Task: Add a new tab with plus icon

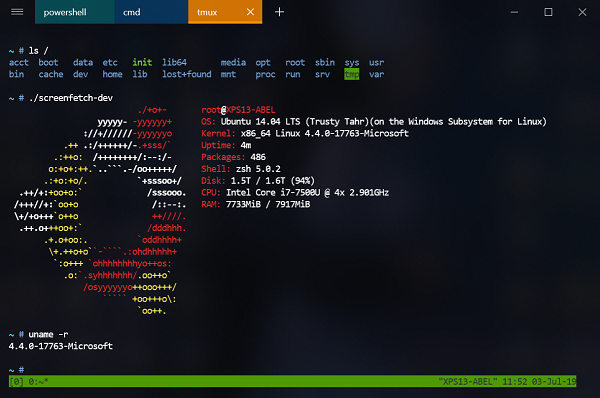Action: click(x=279, y=12)
